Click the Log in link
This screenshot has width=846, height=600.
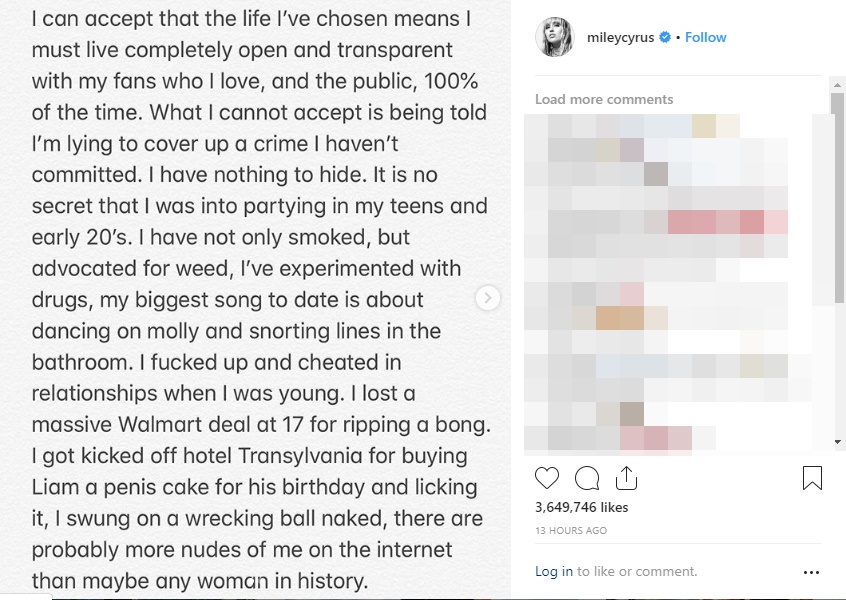tap(554, 572)
